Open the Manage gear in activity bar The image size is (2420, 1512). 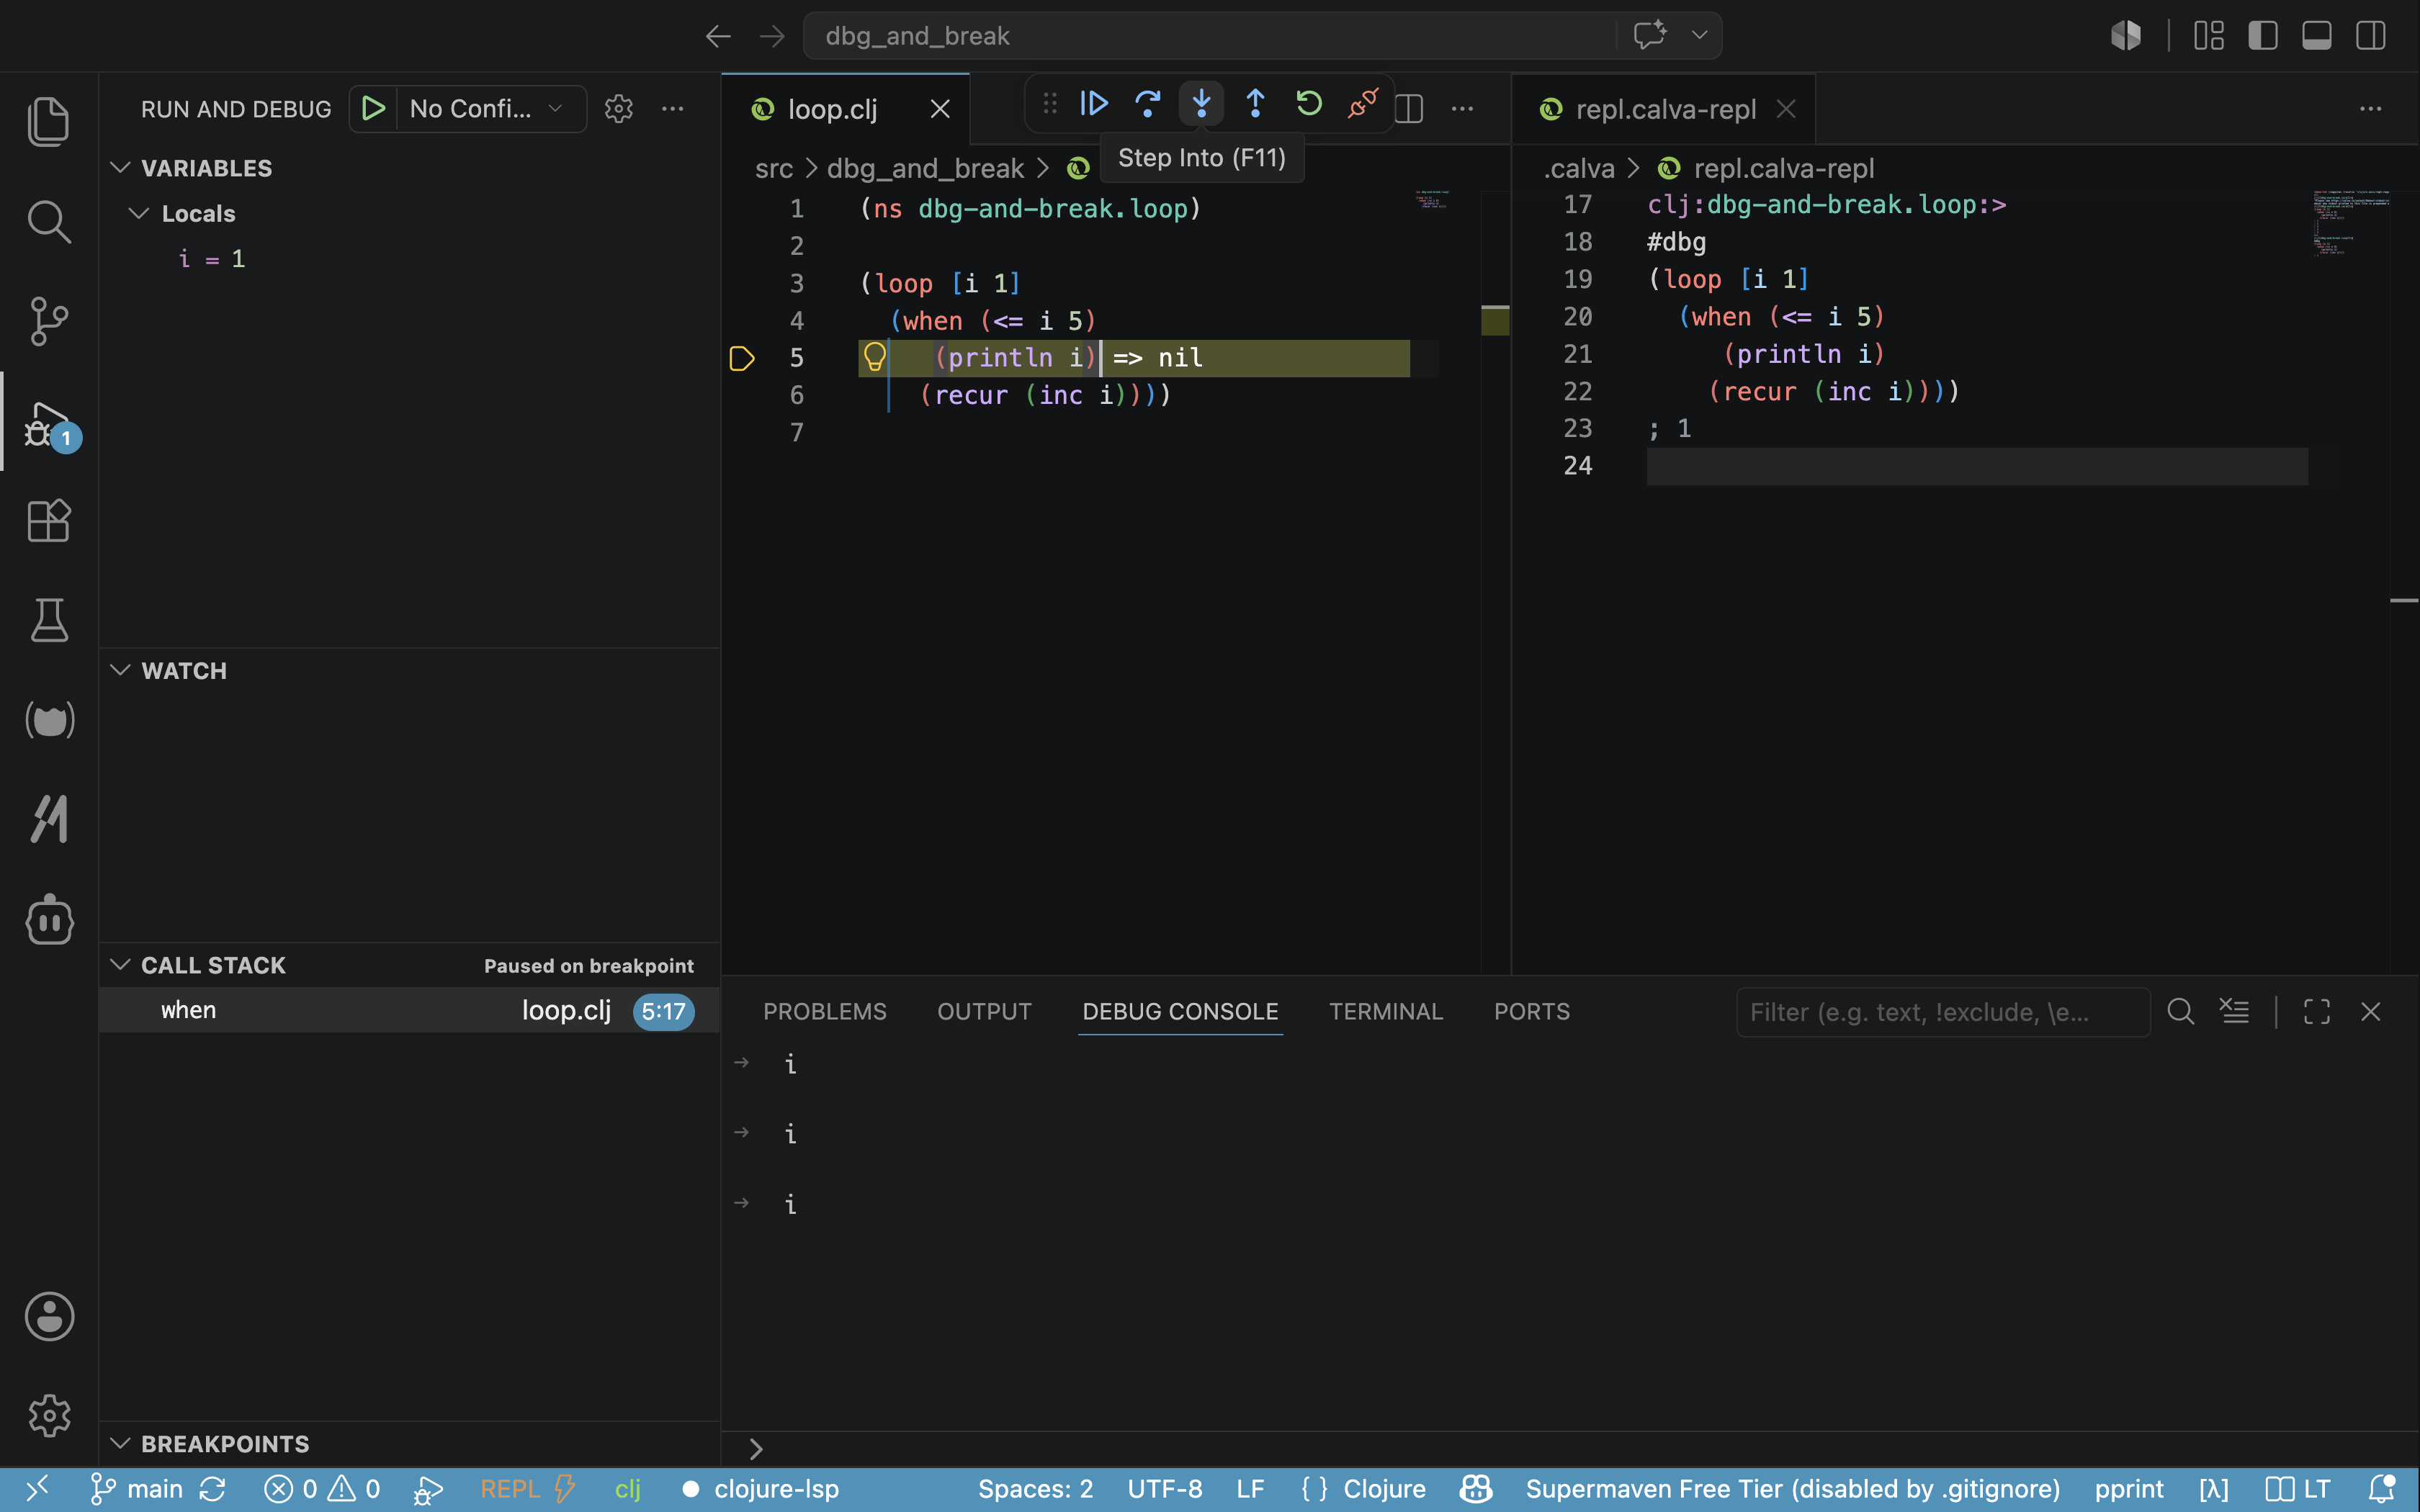point(49,1416)
